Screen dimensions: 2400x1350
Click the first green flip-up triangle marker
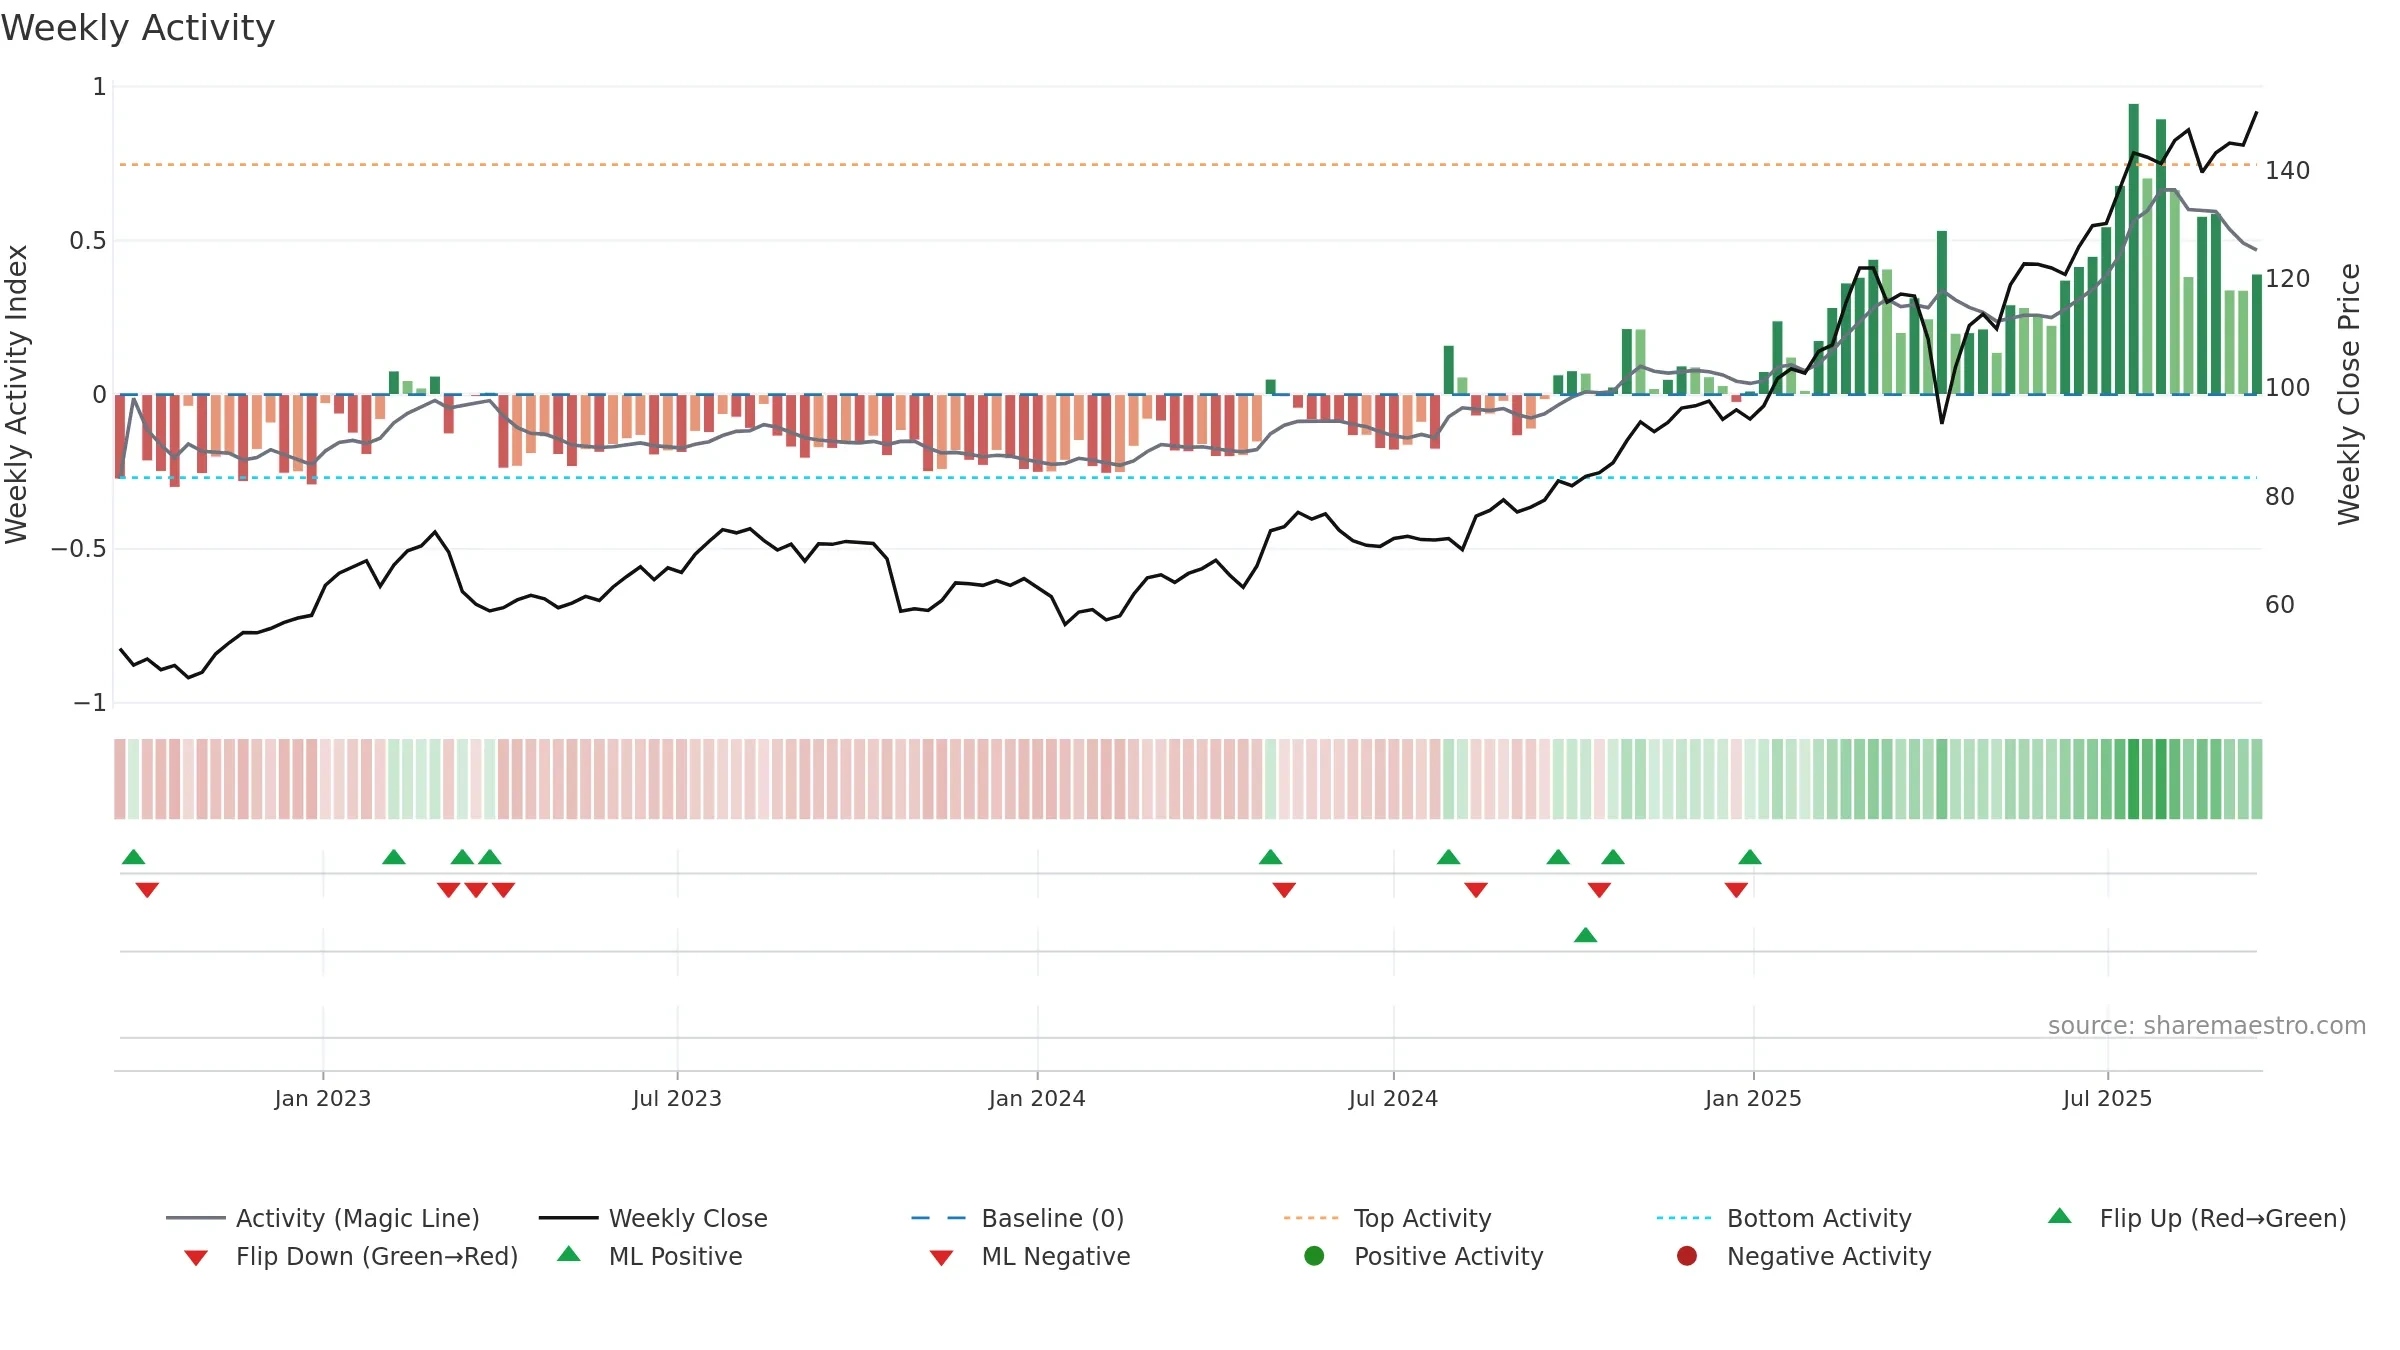133,857
